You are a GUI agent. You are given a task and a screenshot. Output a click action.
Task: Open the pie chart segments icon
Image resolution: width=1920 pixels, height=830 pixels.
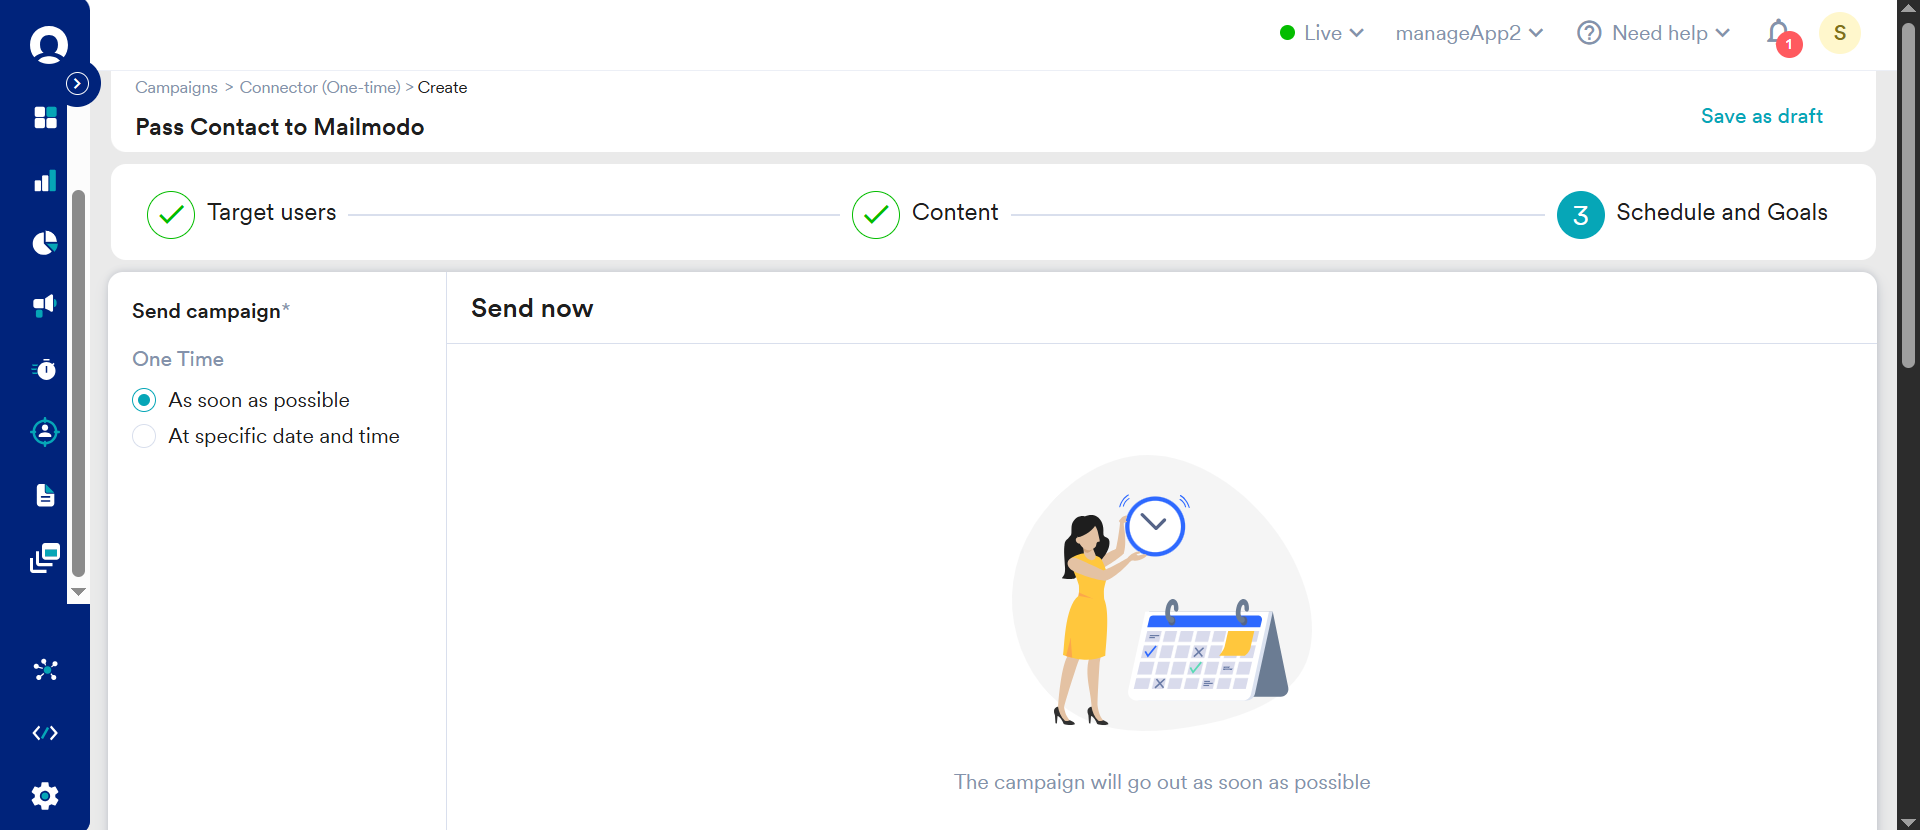(x=45, y=243)
